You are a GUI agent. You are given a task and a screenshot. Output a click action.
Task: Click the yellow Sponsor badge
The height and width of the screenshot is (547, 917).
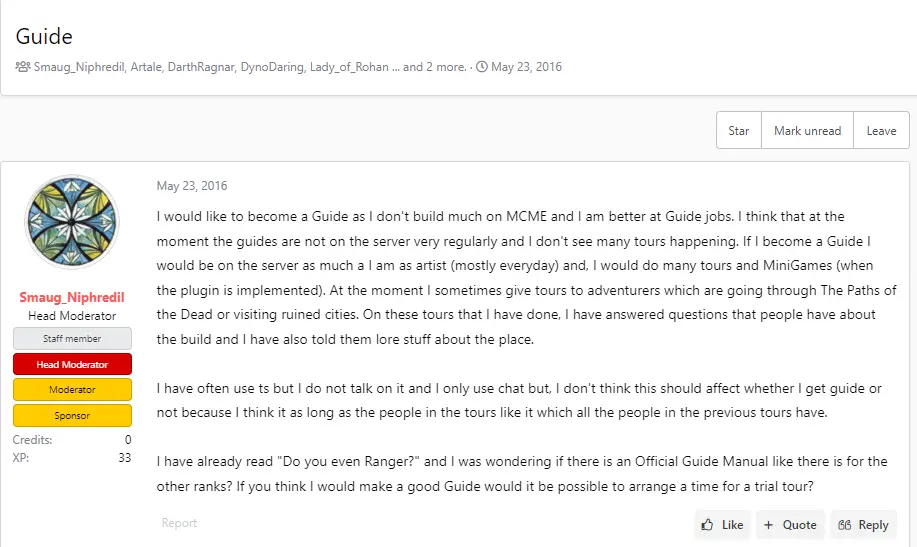tap(71, 415)
